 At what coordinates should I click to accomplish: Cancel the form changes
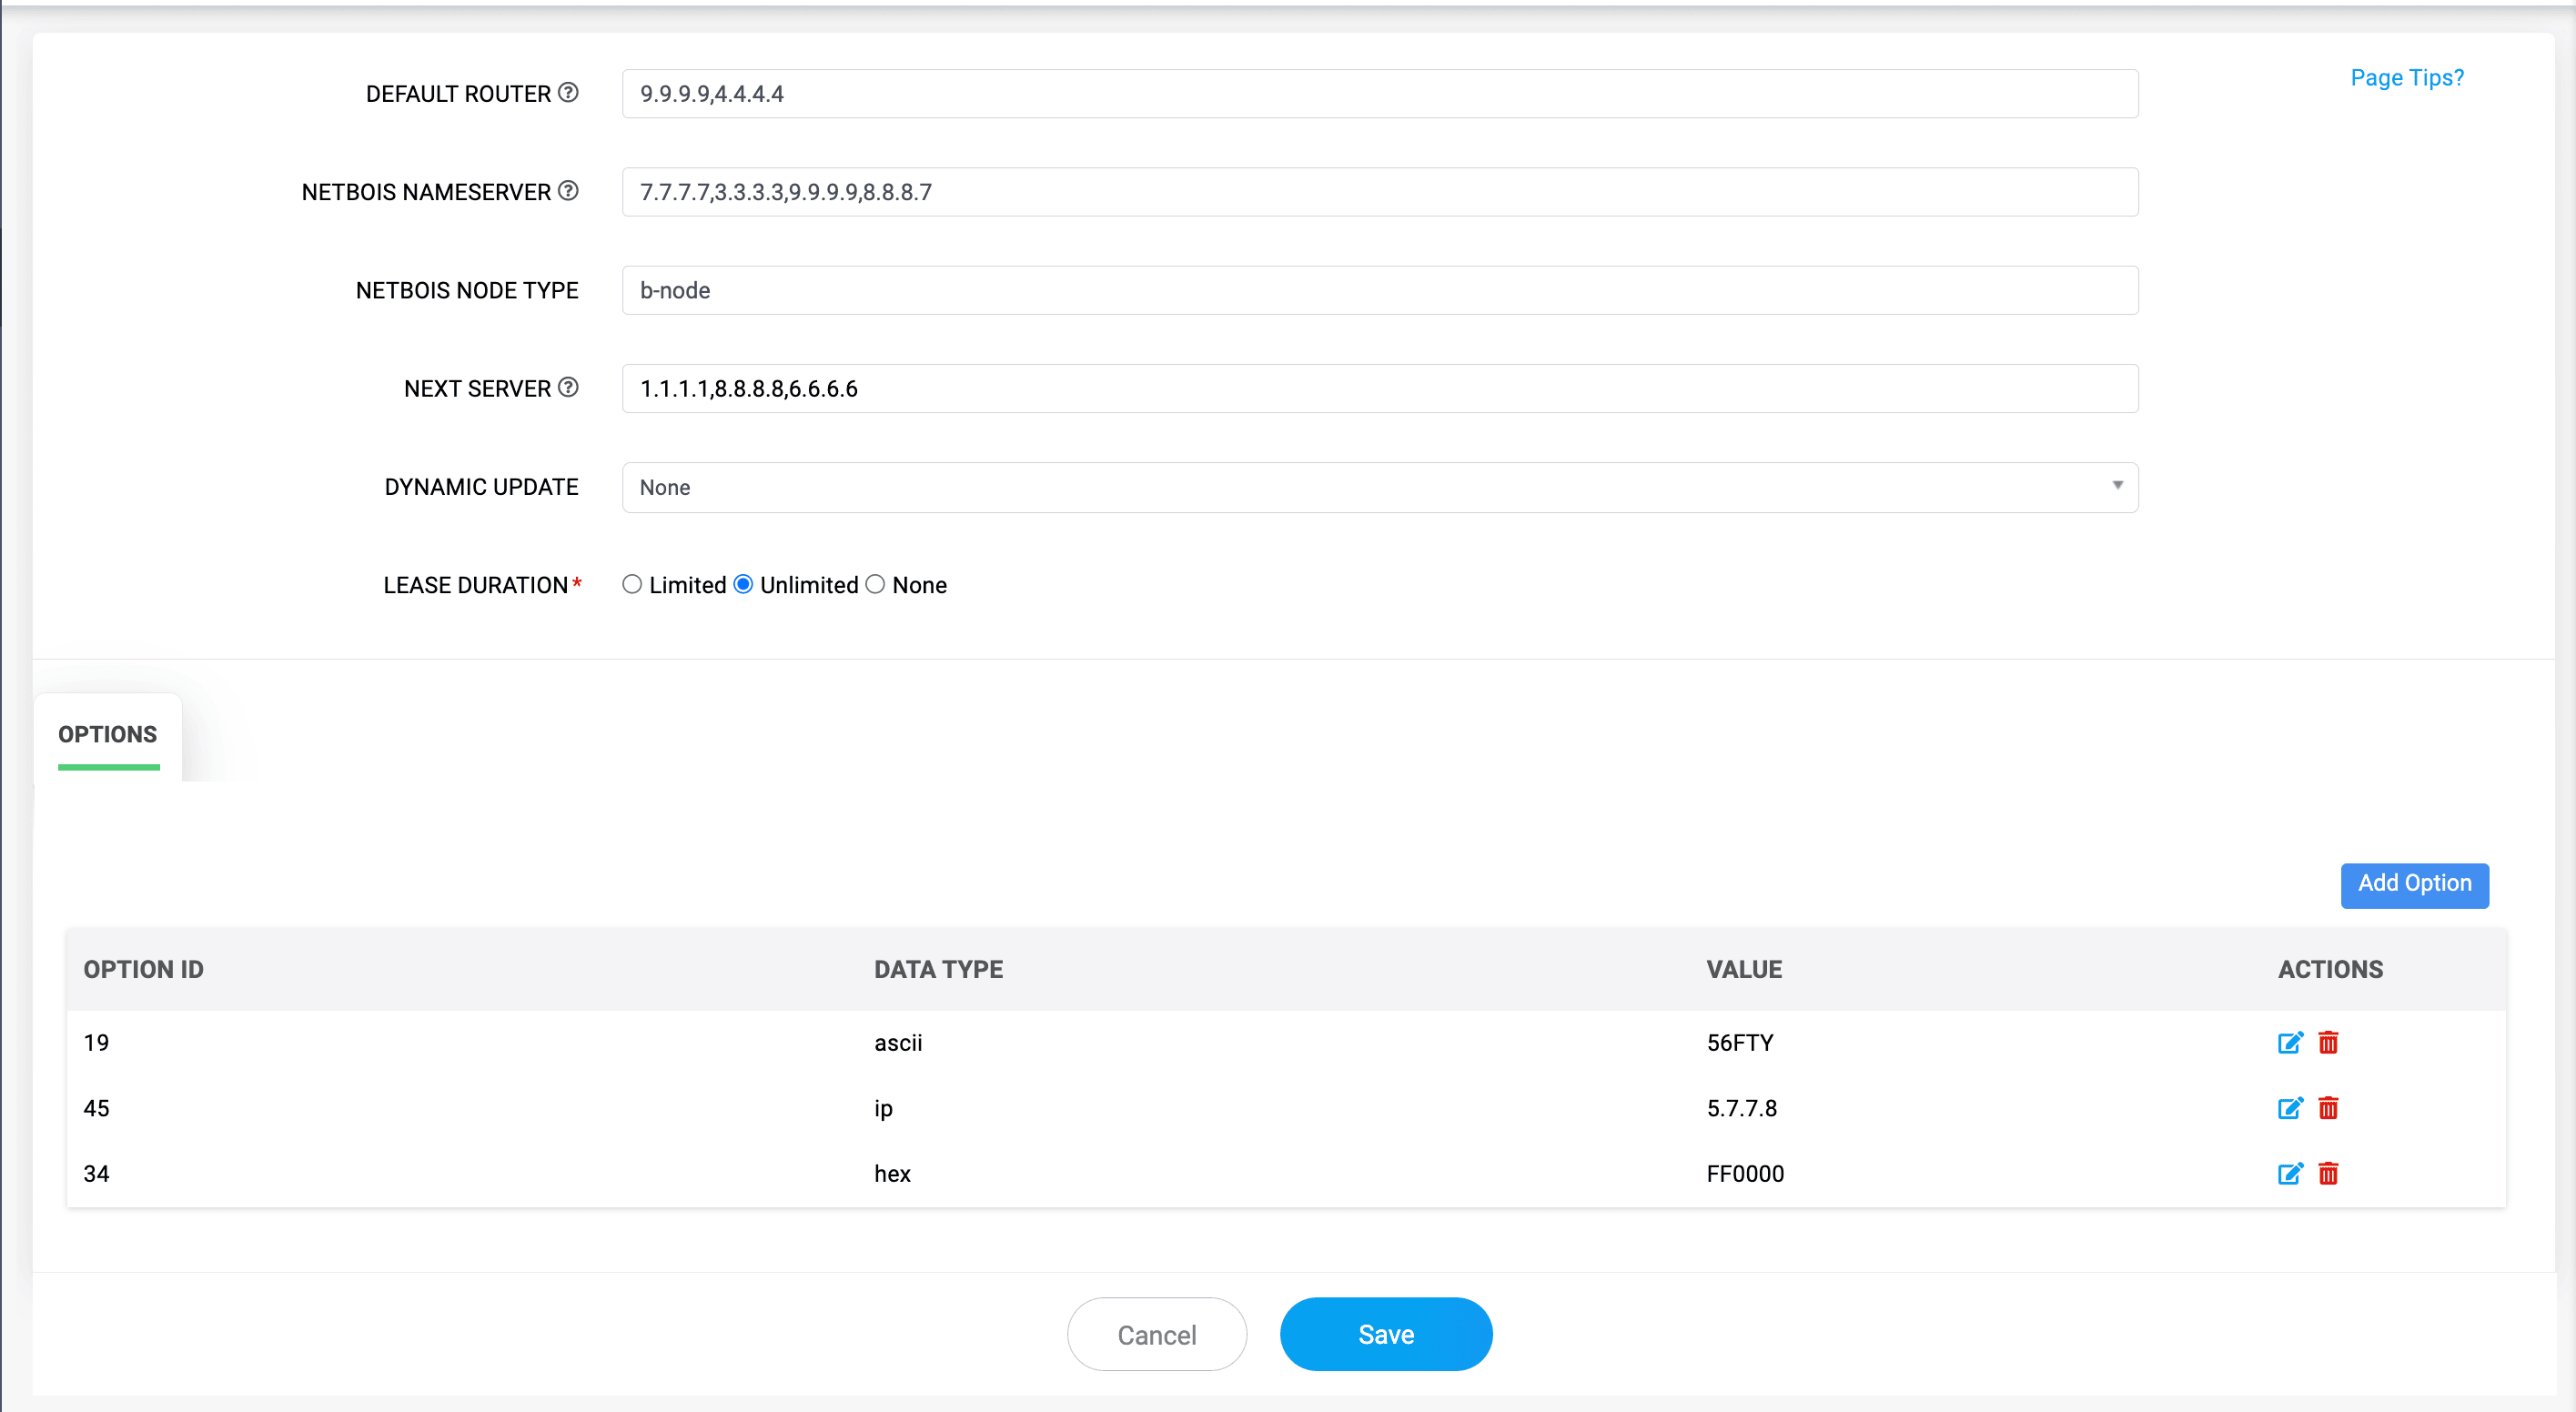pos(1156,1334)
